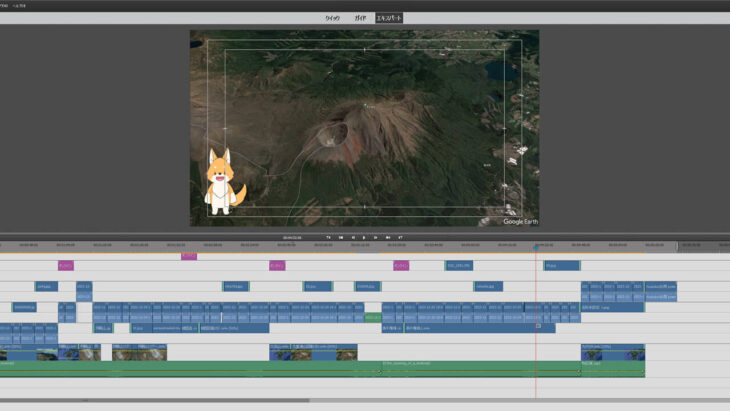Click the leftmost icon in the transport bar

click(328, 237)
